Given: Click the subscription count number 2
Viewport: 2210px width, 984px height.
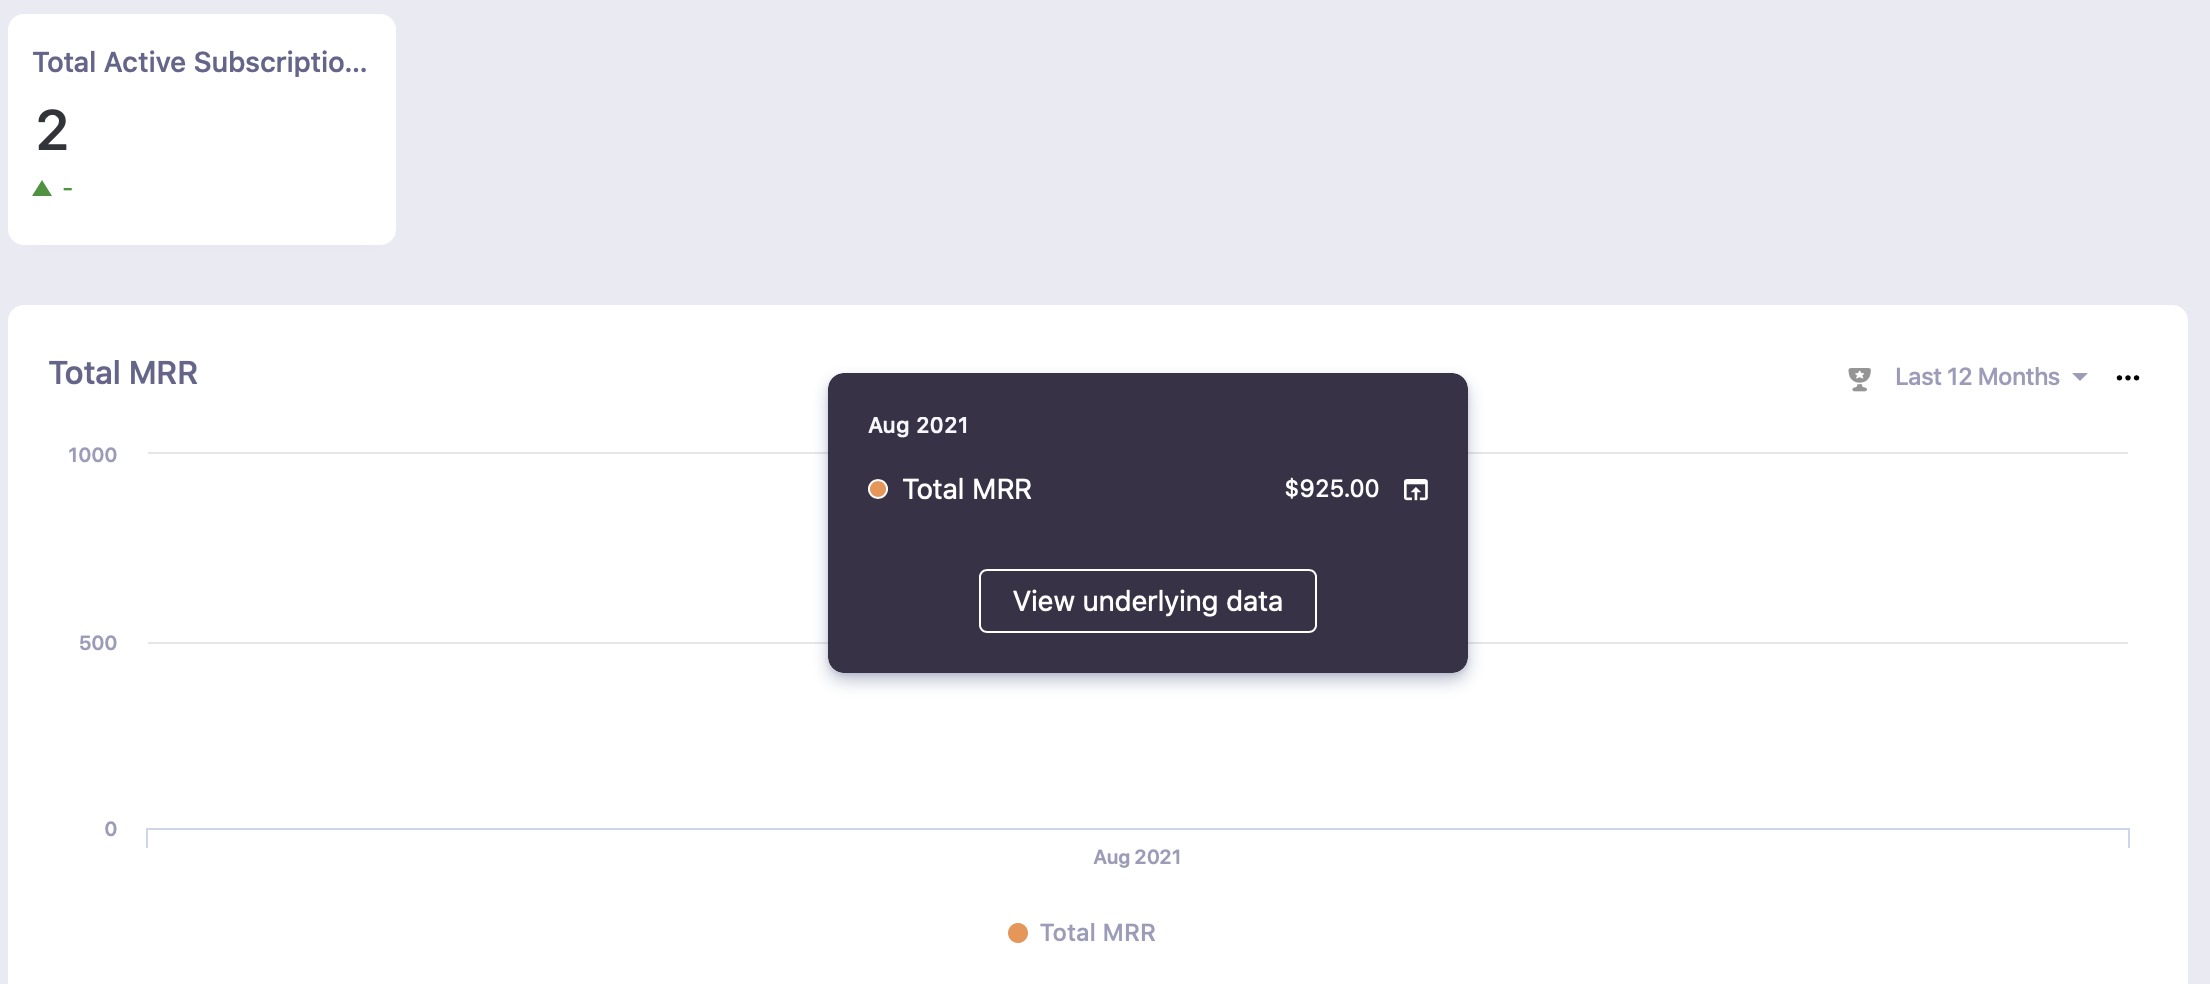Looking at the screenshot, I should 52,130.
